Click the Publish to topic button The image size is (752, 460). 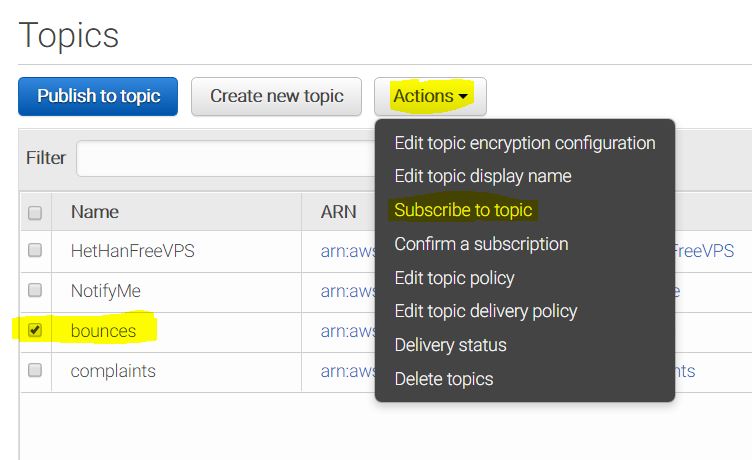(98, 96)
